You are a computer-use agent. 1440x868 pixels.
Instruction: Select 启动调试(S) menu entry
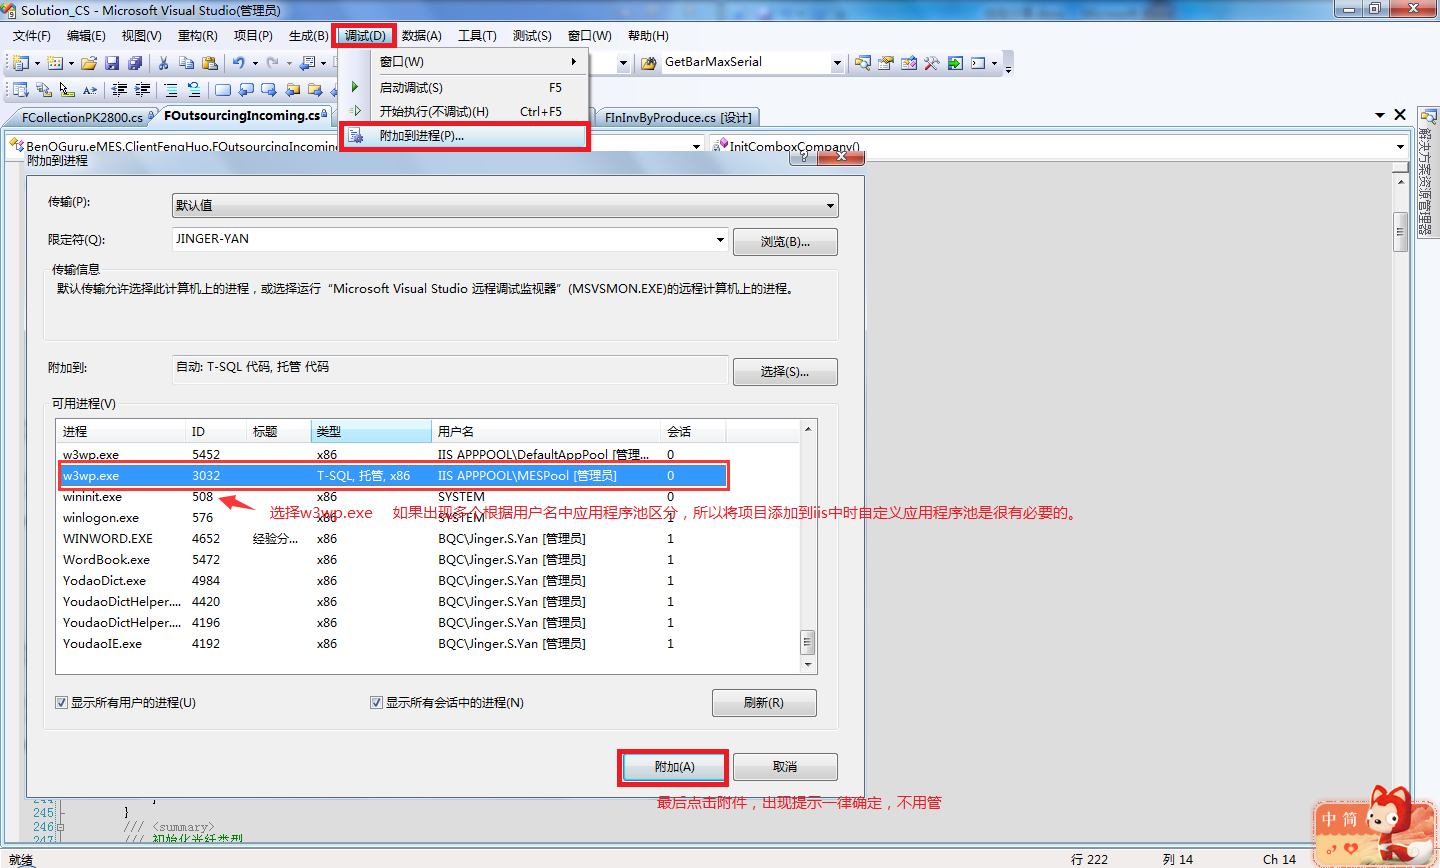tap(464, 88)
